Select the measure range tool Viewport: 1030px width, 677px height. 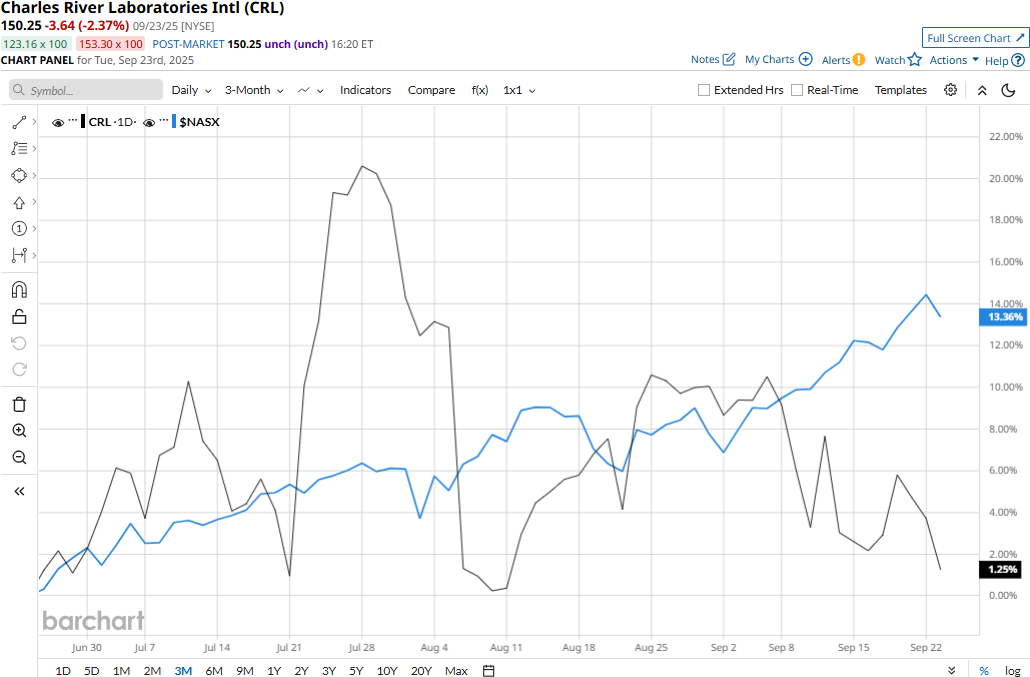pyautogui.click(x=19, y=255)
